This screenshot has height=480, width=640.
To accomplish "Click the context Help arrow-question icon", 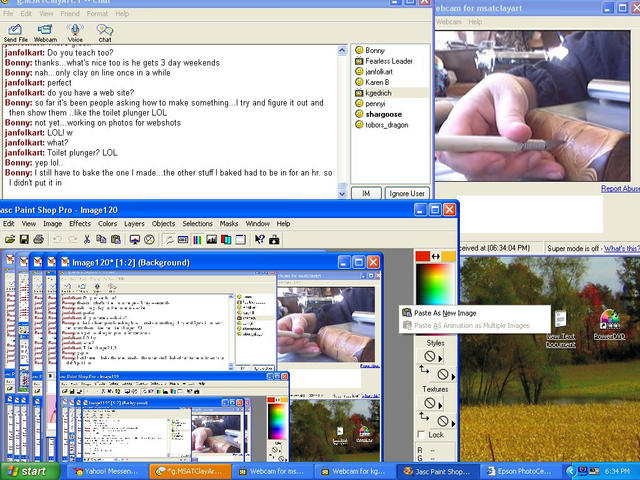I will pyautogui.click(x=260, y=240).
